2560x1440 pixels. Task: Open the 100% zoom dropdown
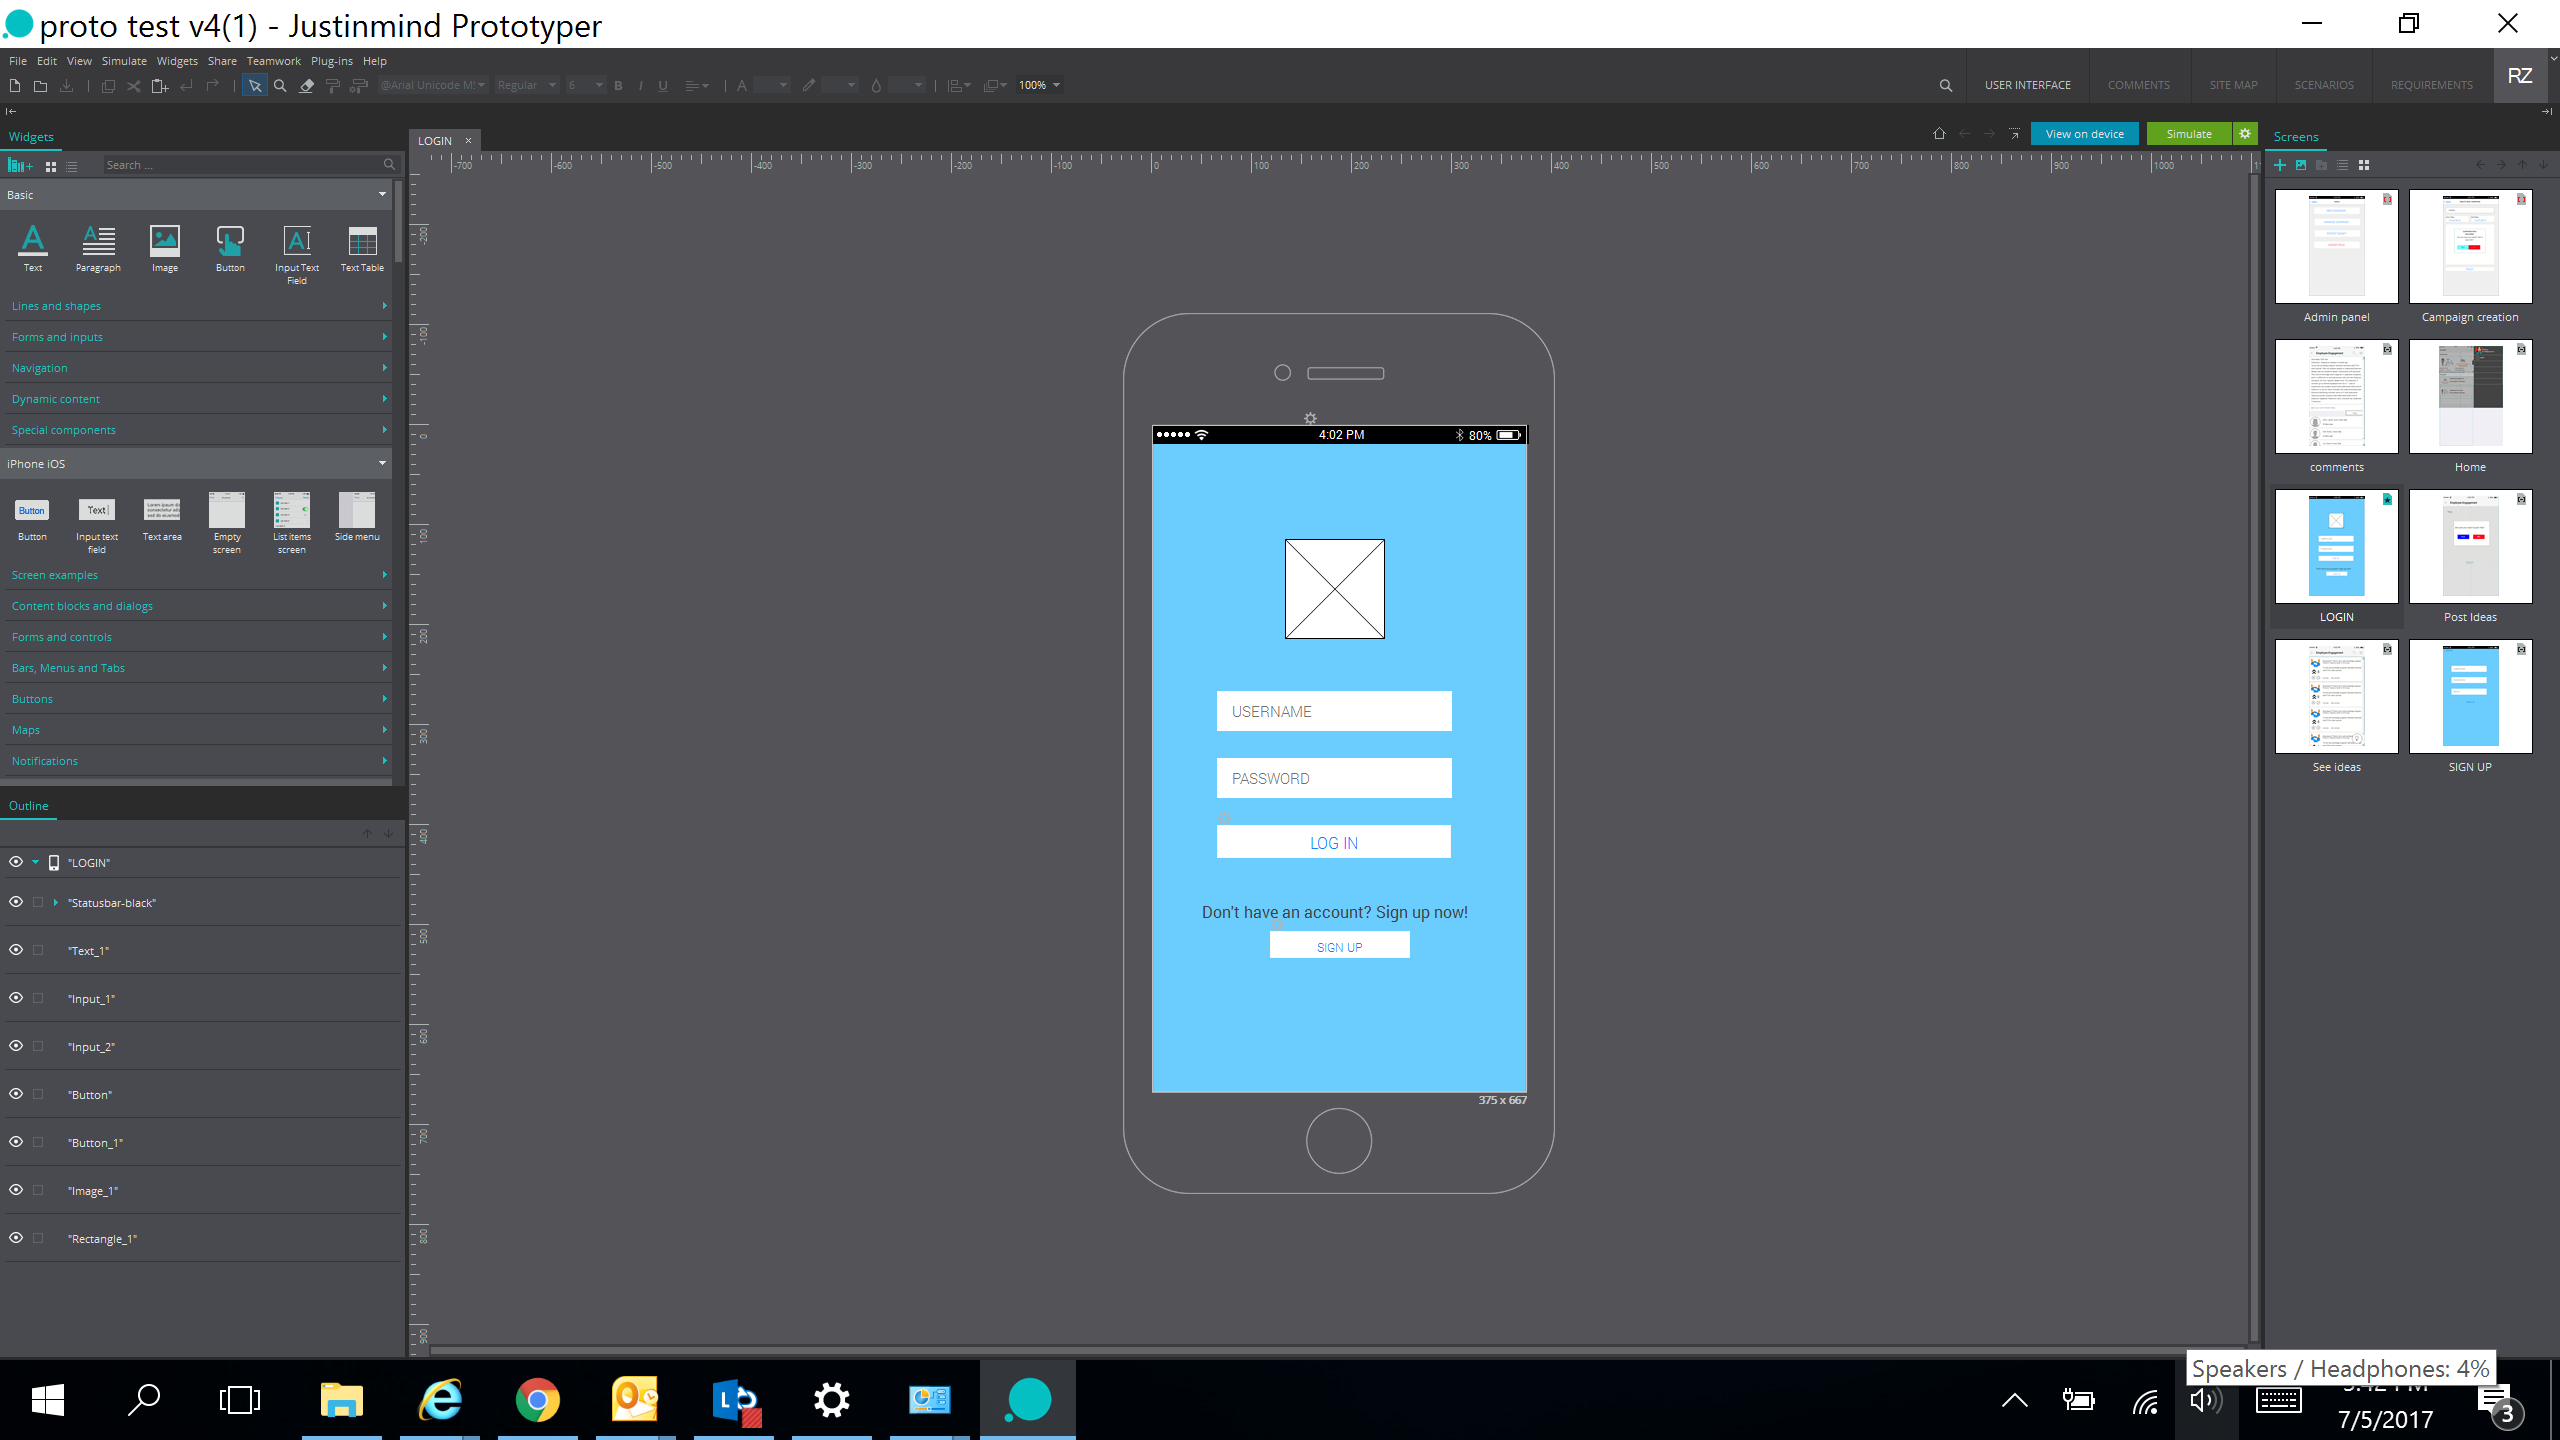[1056, 85]
